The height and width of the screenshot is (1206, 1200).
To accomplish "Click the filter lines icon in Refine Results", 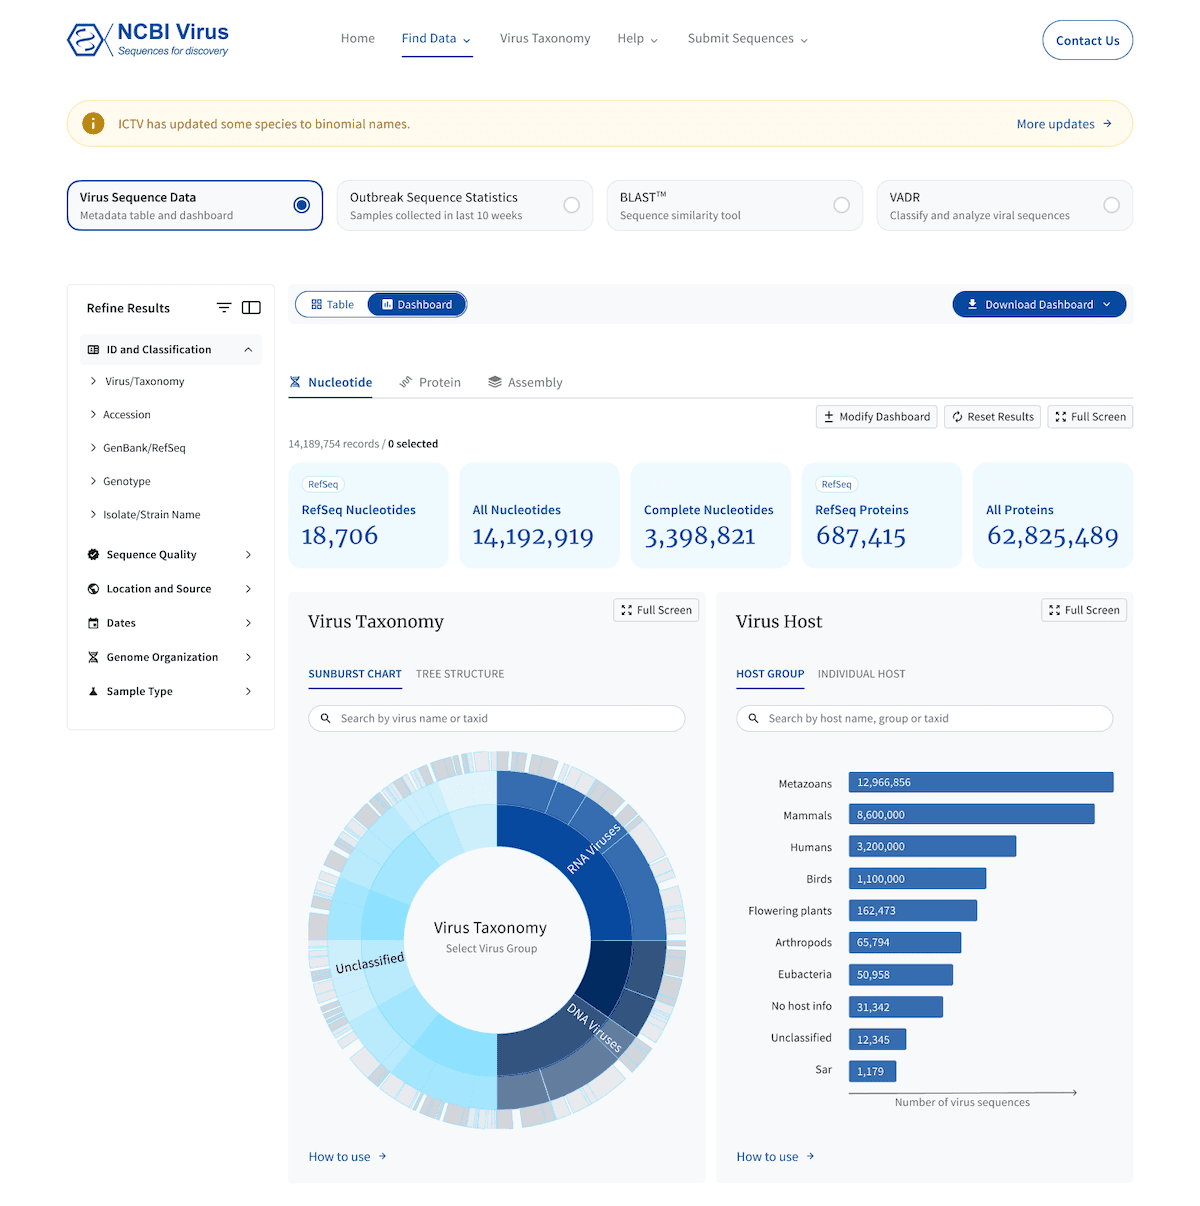I will point(224,307).
